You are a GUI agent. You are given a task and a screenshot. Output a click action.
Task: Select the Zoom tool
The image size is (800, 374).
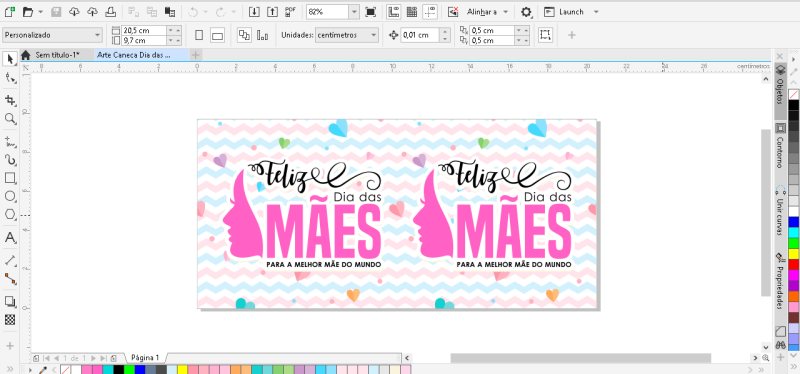[10, 119]
